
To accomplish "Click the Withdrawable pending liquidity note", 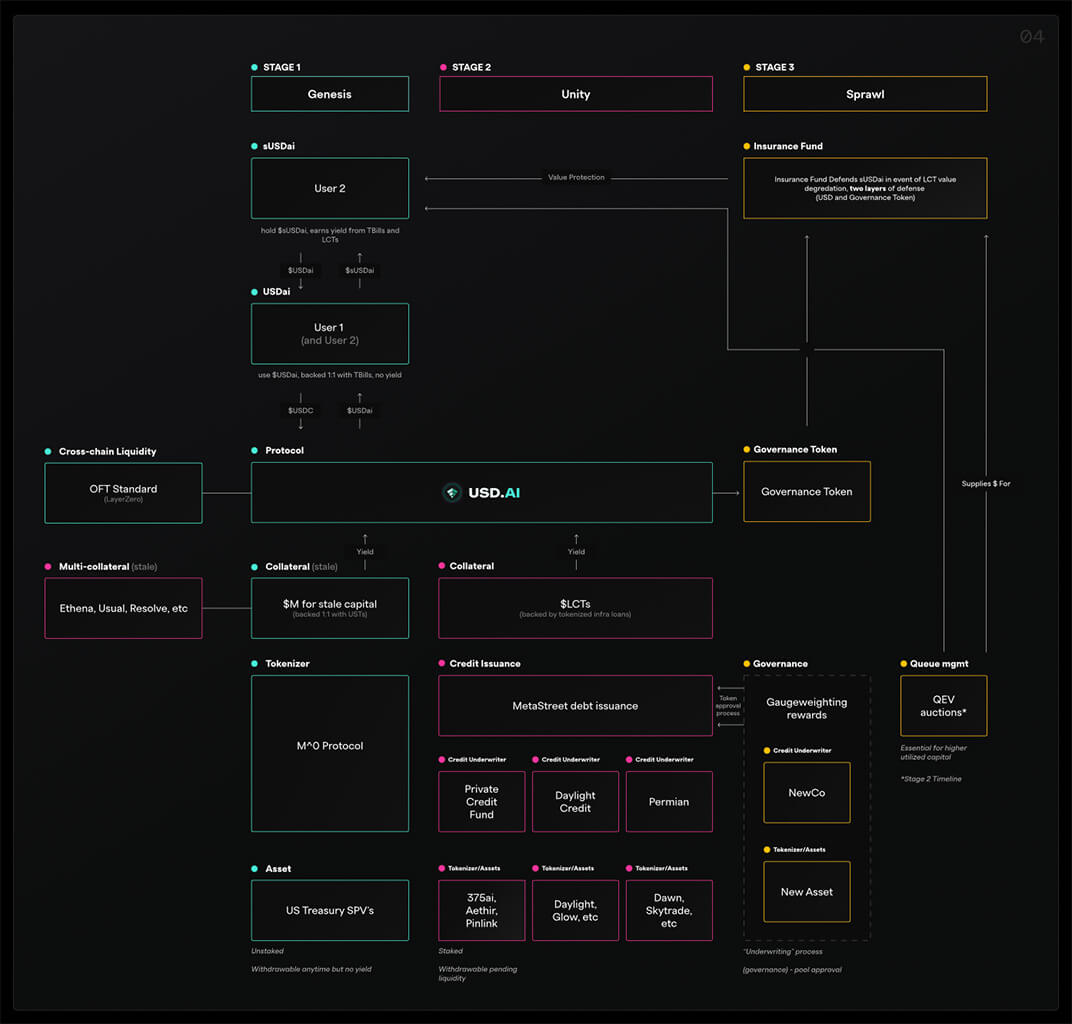I will [477, 973].
